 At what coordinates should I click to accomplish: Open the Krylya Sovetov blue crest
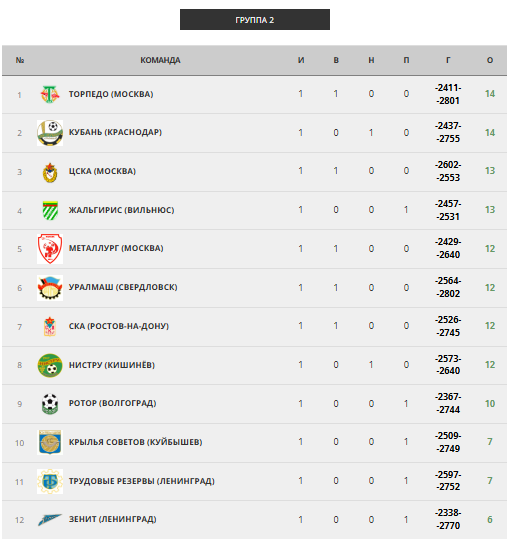click(x=50, y=442)
